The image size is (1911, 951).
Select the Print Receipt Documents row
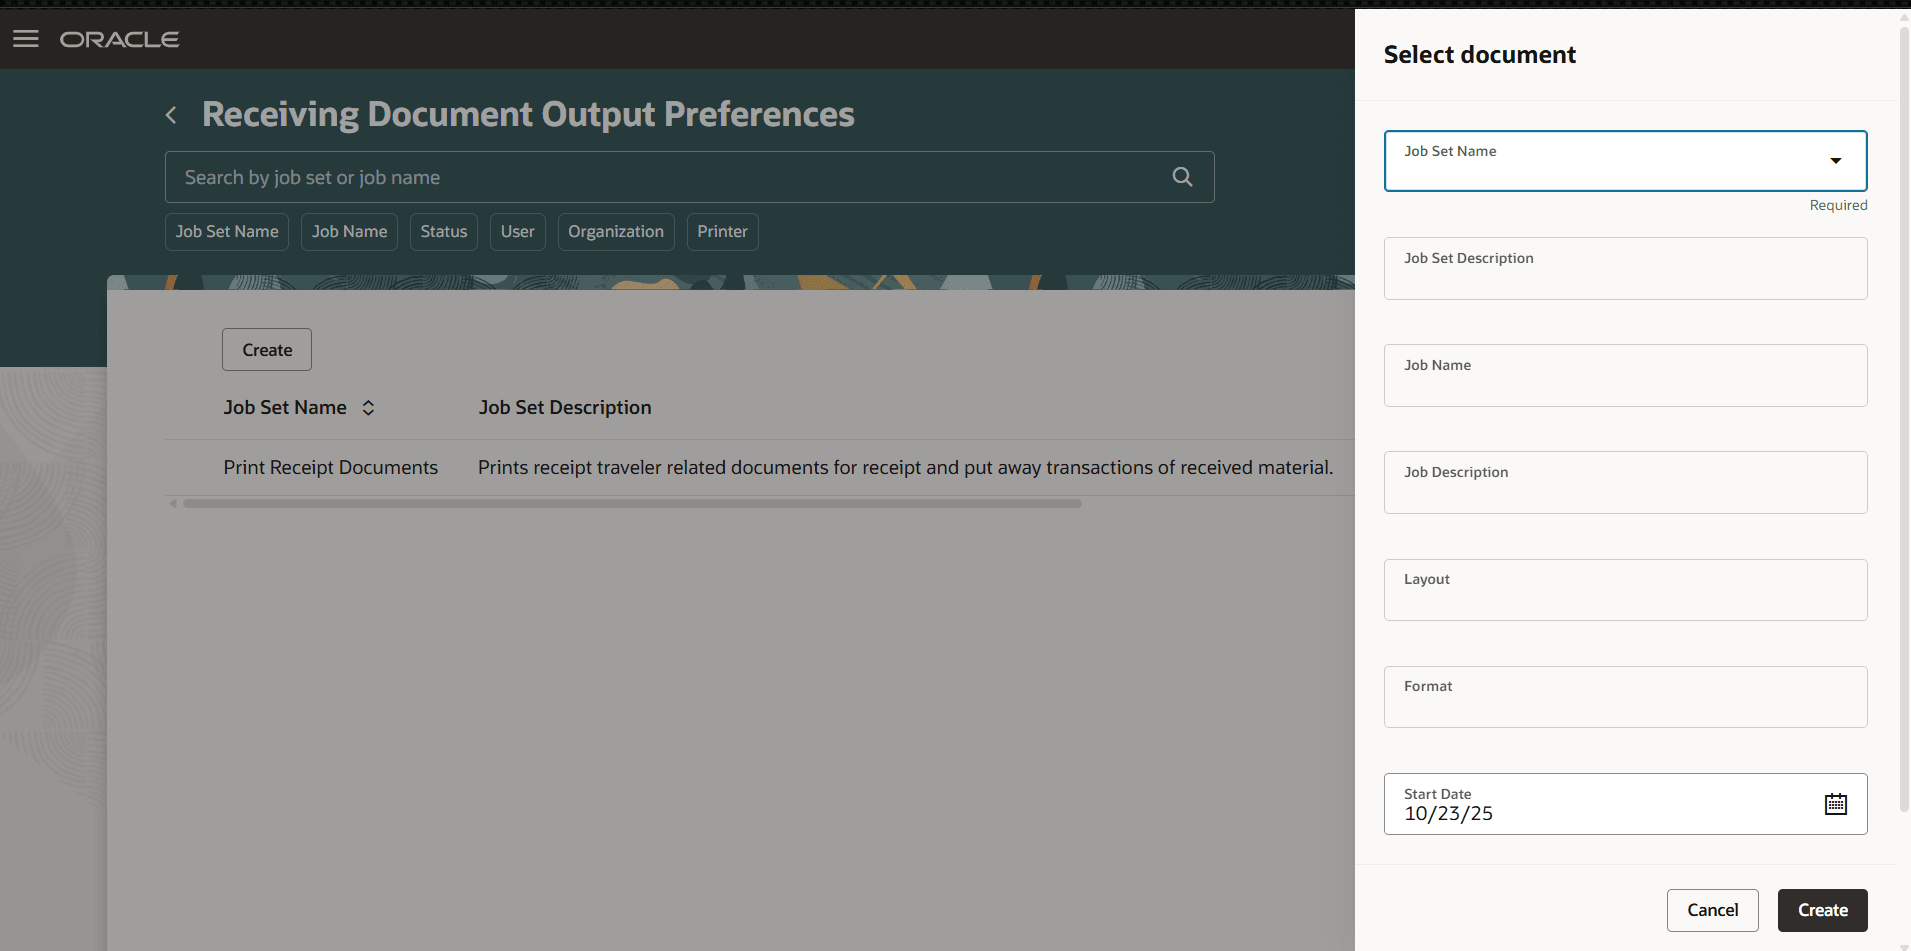coord(330,467)
